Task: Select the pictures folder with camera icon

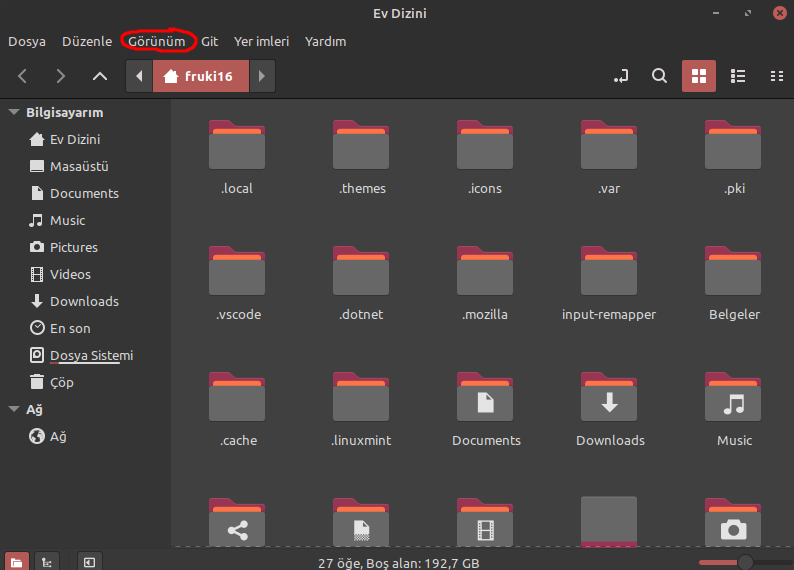Action: coord(733,522)
